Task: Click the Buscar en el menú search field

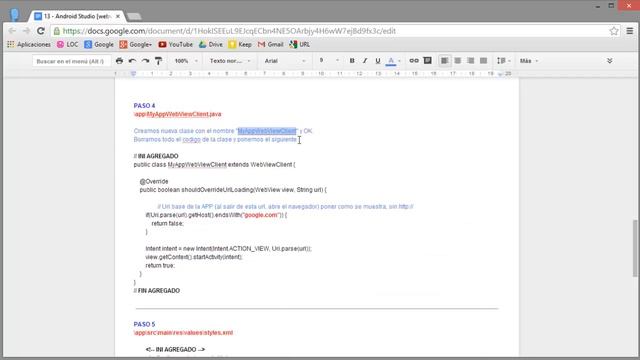Action: 70,61
